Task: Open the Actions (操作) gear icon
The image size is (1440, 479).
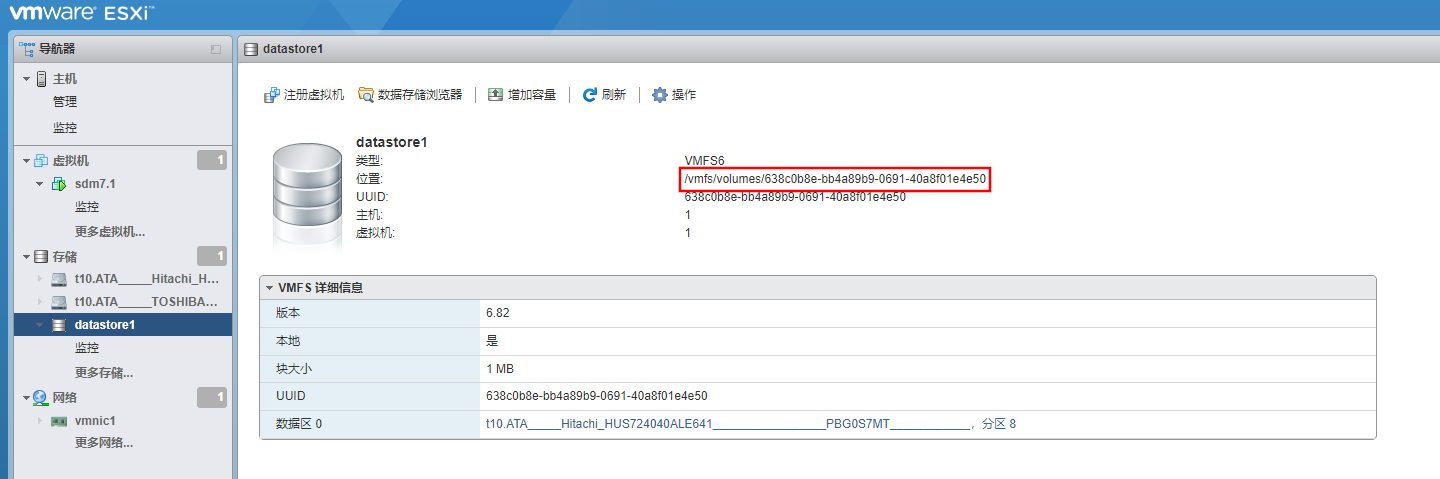Action: coord(660,95)
